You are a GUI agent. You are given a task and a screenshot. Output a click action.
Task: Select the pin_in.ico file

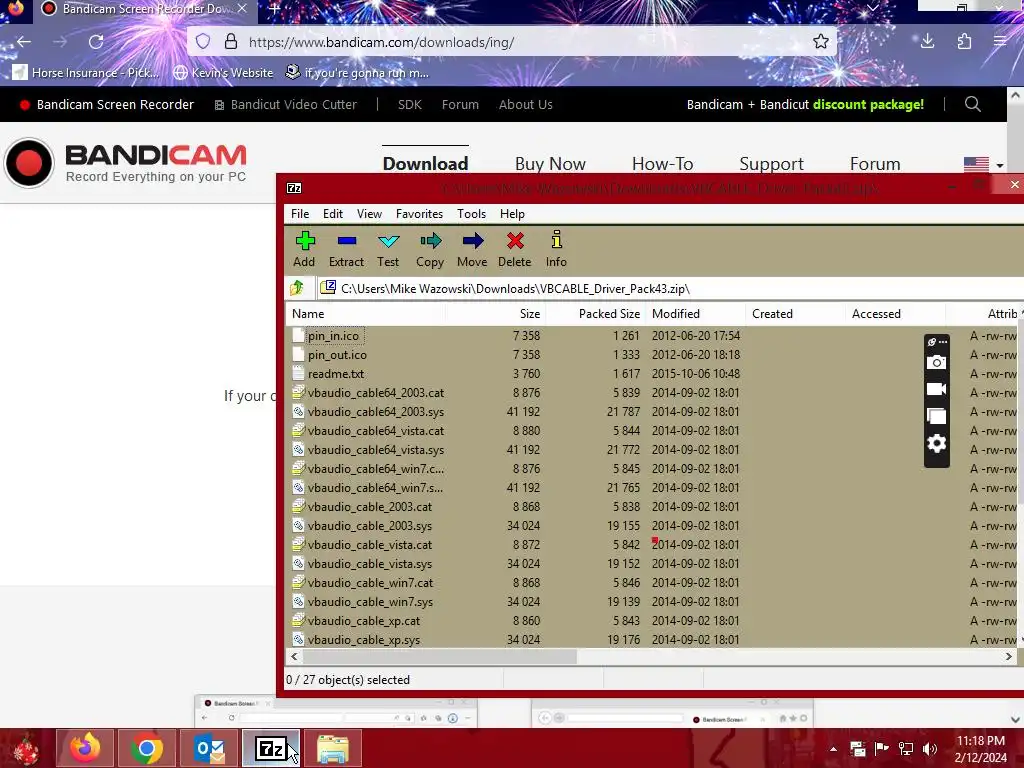click(333, 336)
